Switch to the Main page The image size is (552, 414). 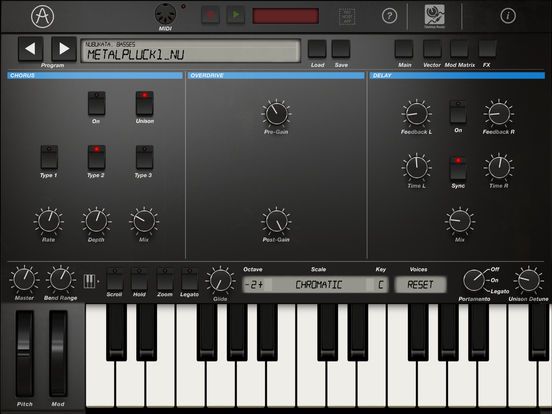pyautogui.click(x=404, y=49)
